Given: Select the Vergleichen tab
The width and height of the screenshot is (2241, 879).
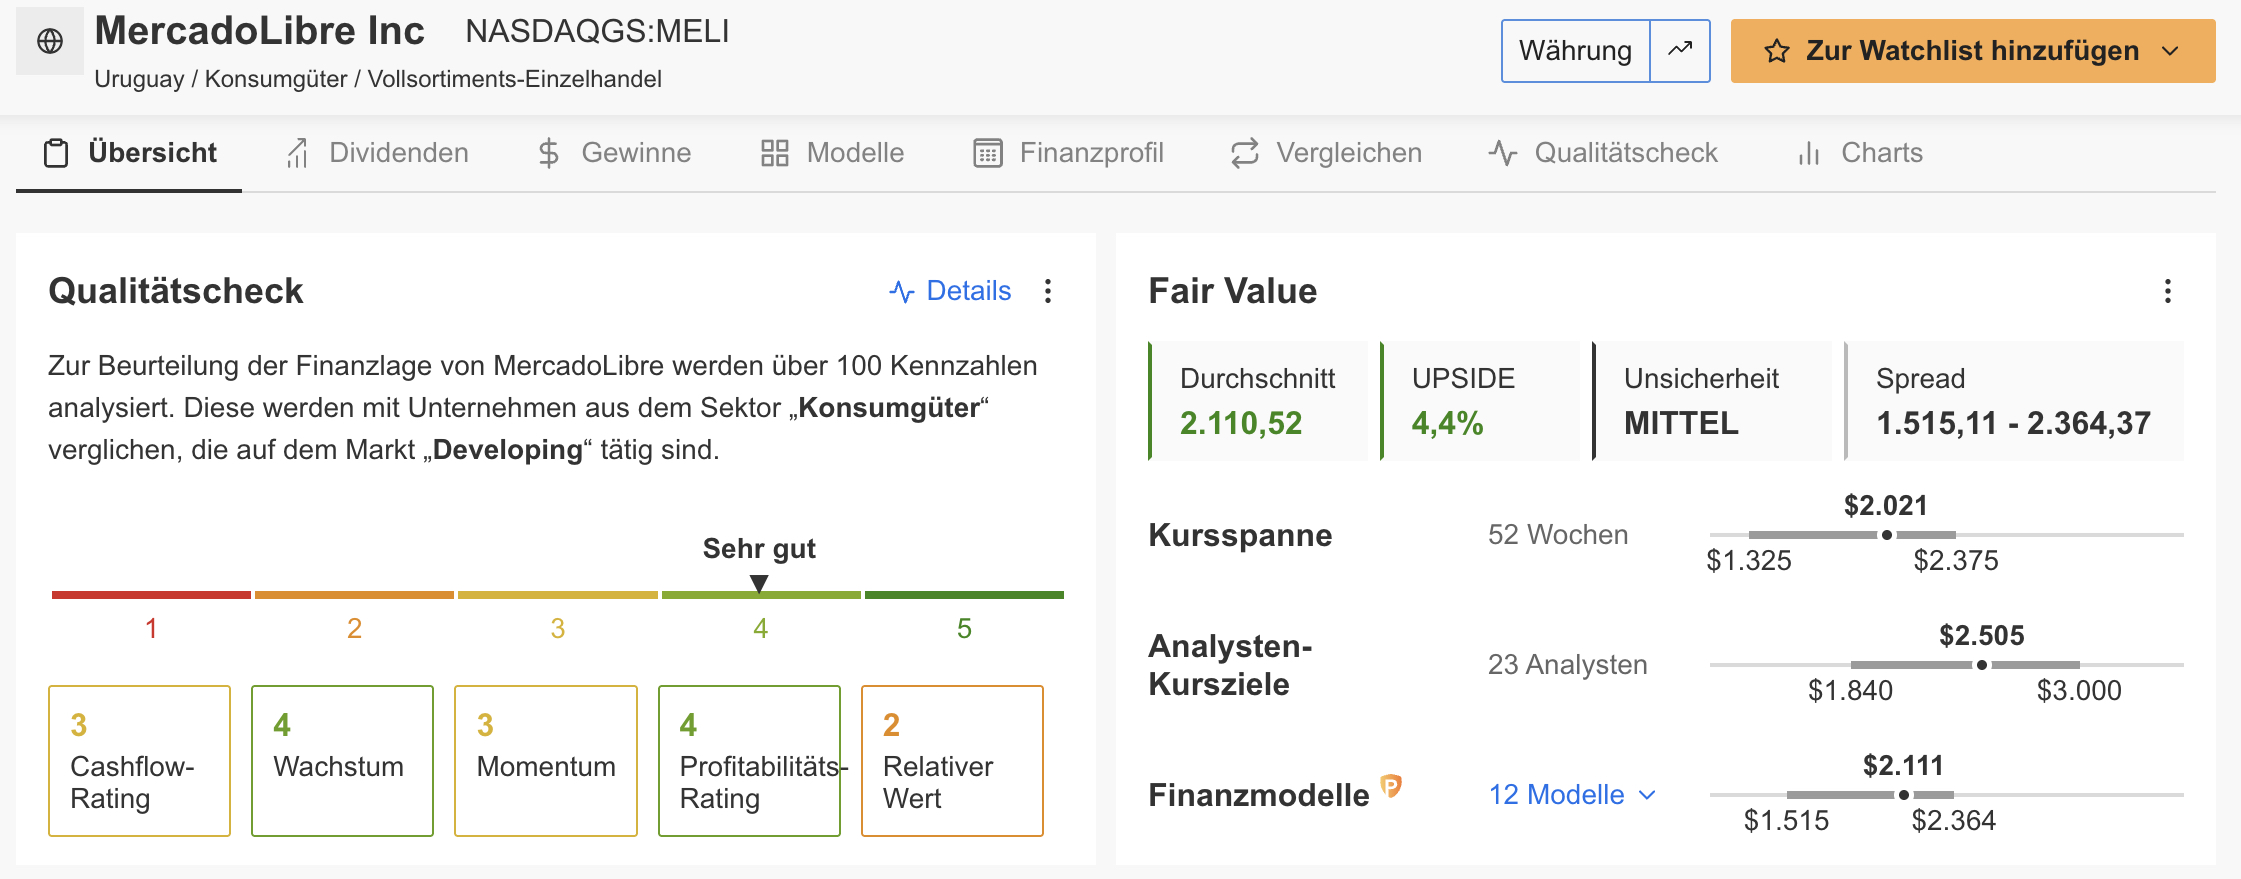Looking at the screenshot, I should pos(1326,153).
